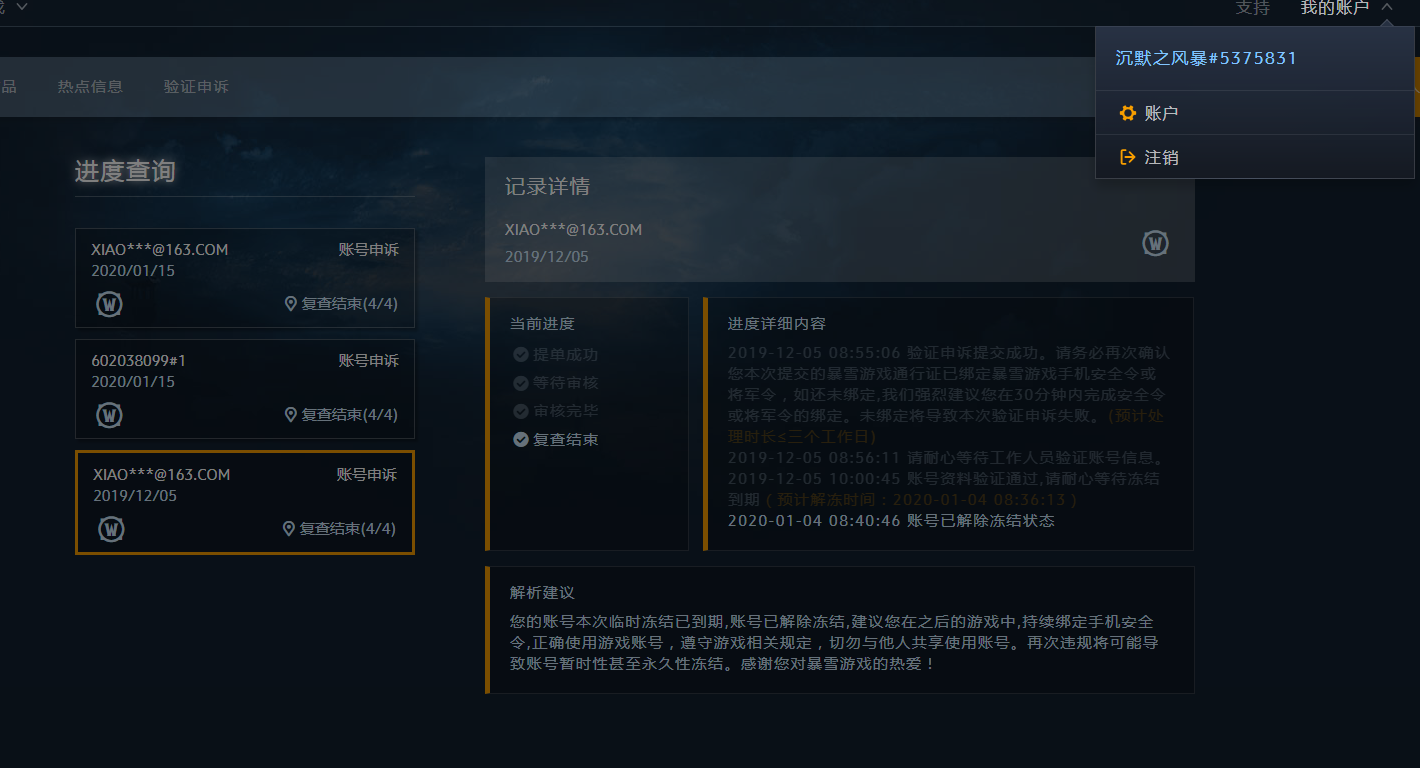Viewport: 1420px width, 768px height.
Task: Click the location pin in the 602038099#1 record
Action: click(x=291, y=415)
